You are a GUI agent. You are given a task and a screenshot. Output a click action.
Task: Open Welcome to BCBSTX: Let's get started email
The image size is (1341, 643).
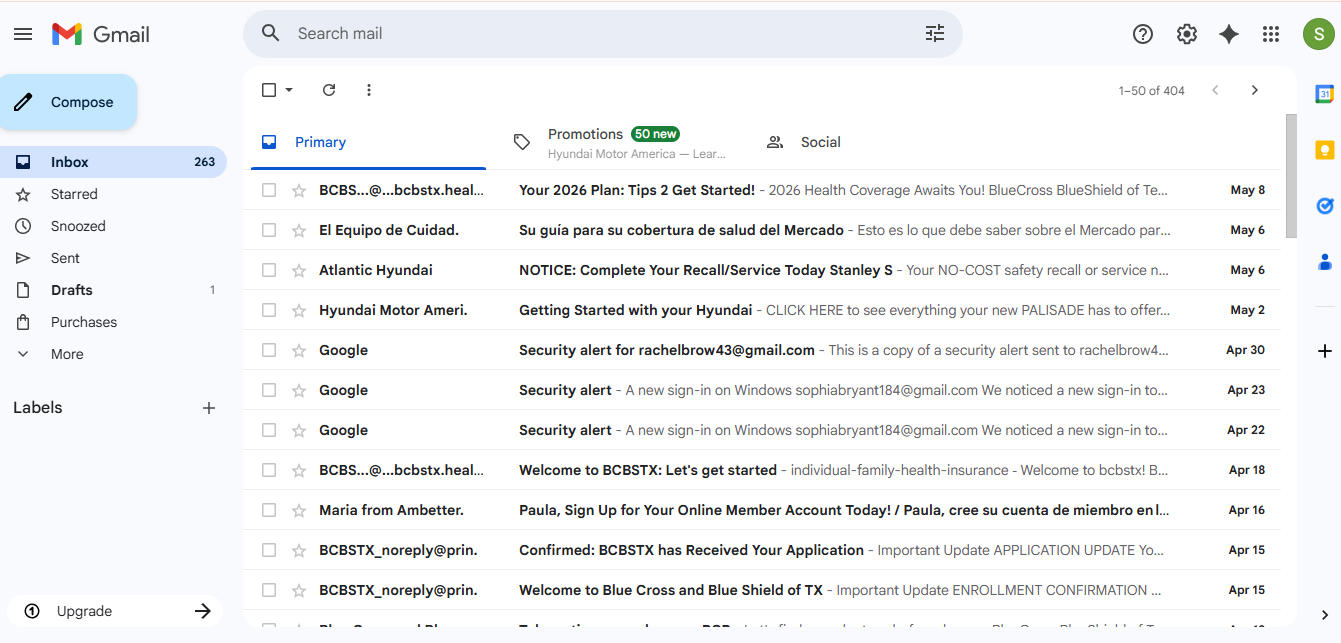coord(761,470)
